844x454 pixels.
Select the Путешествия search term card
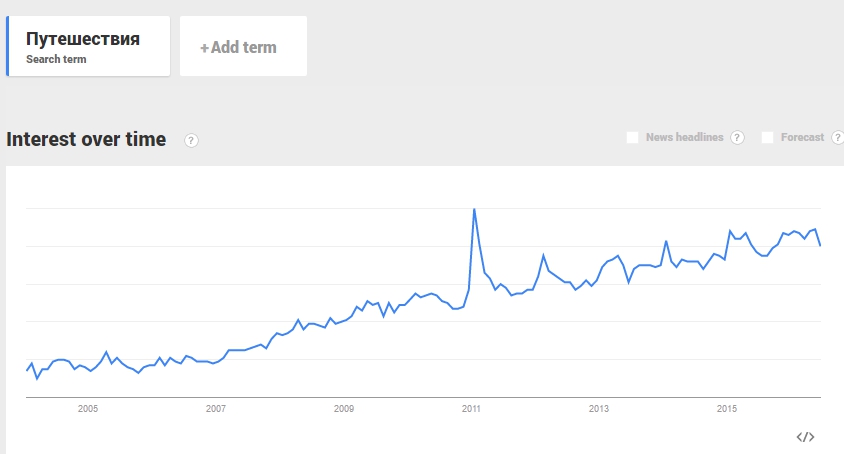click(x=88, y=46)
